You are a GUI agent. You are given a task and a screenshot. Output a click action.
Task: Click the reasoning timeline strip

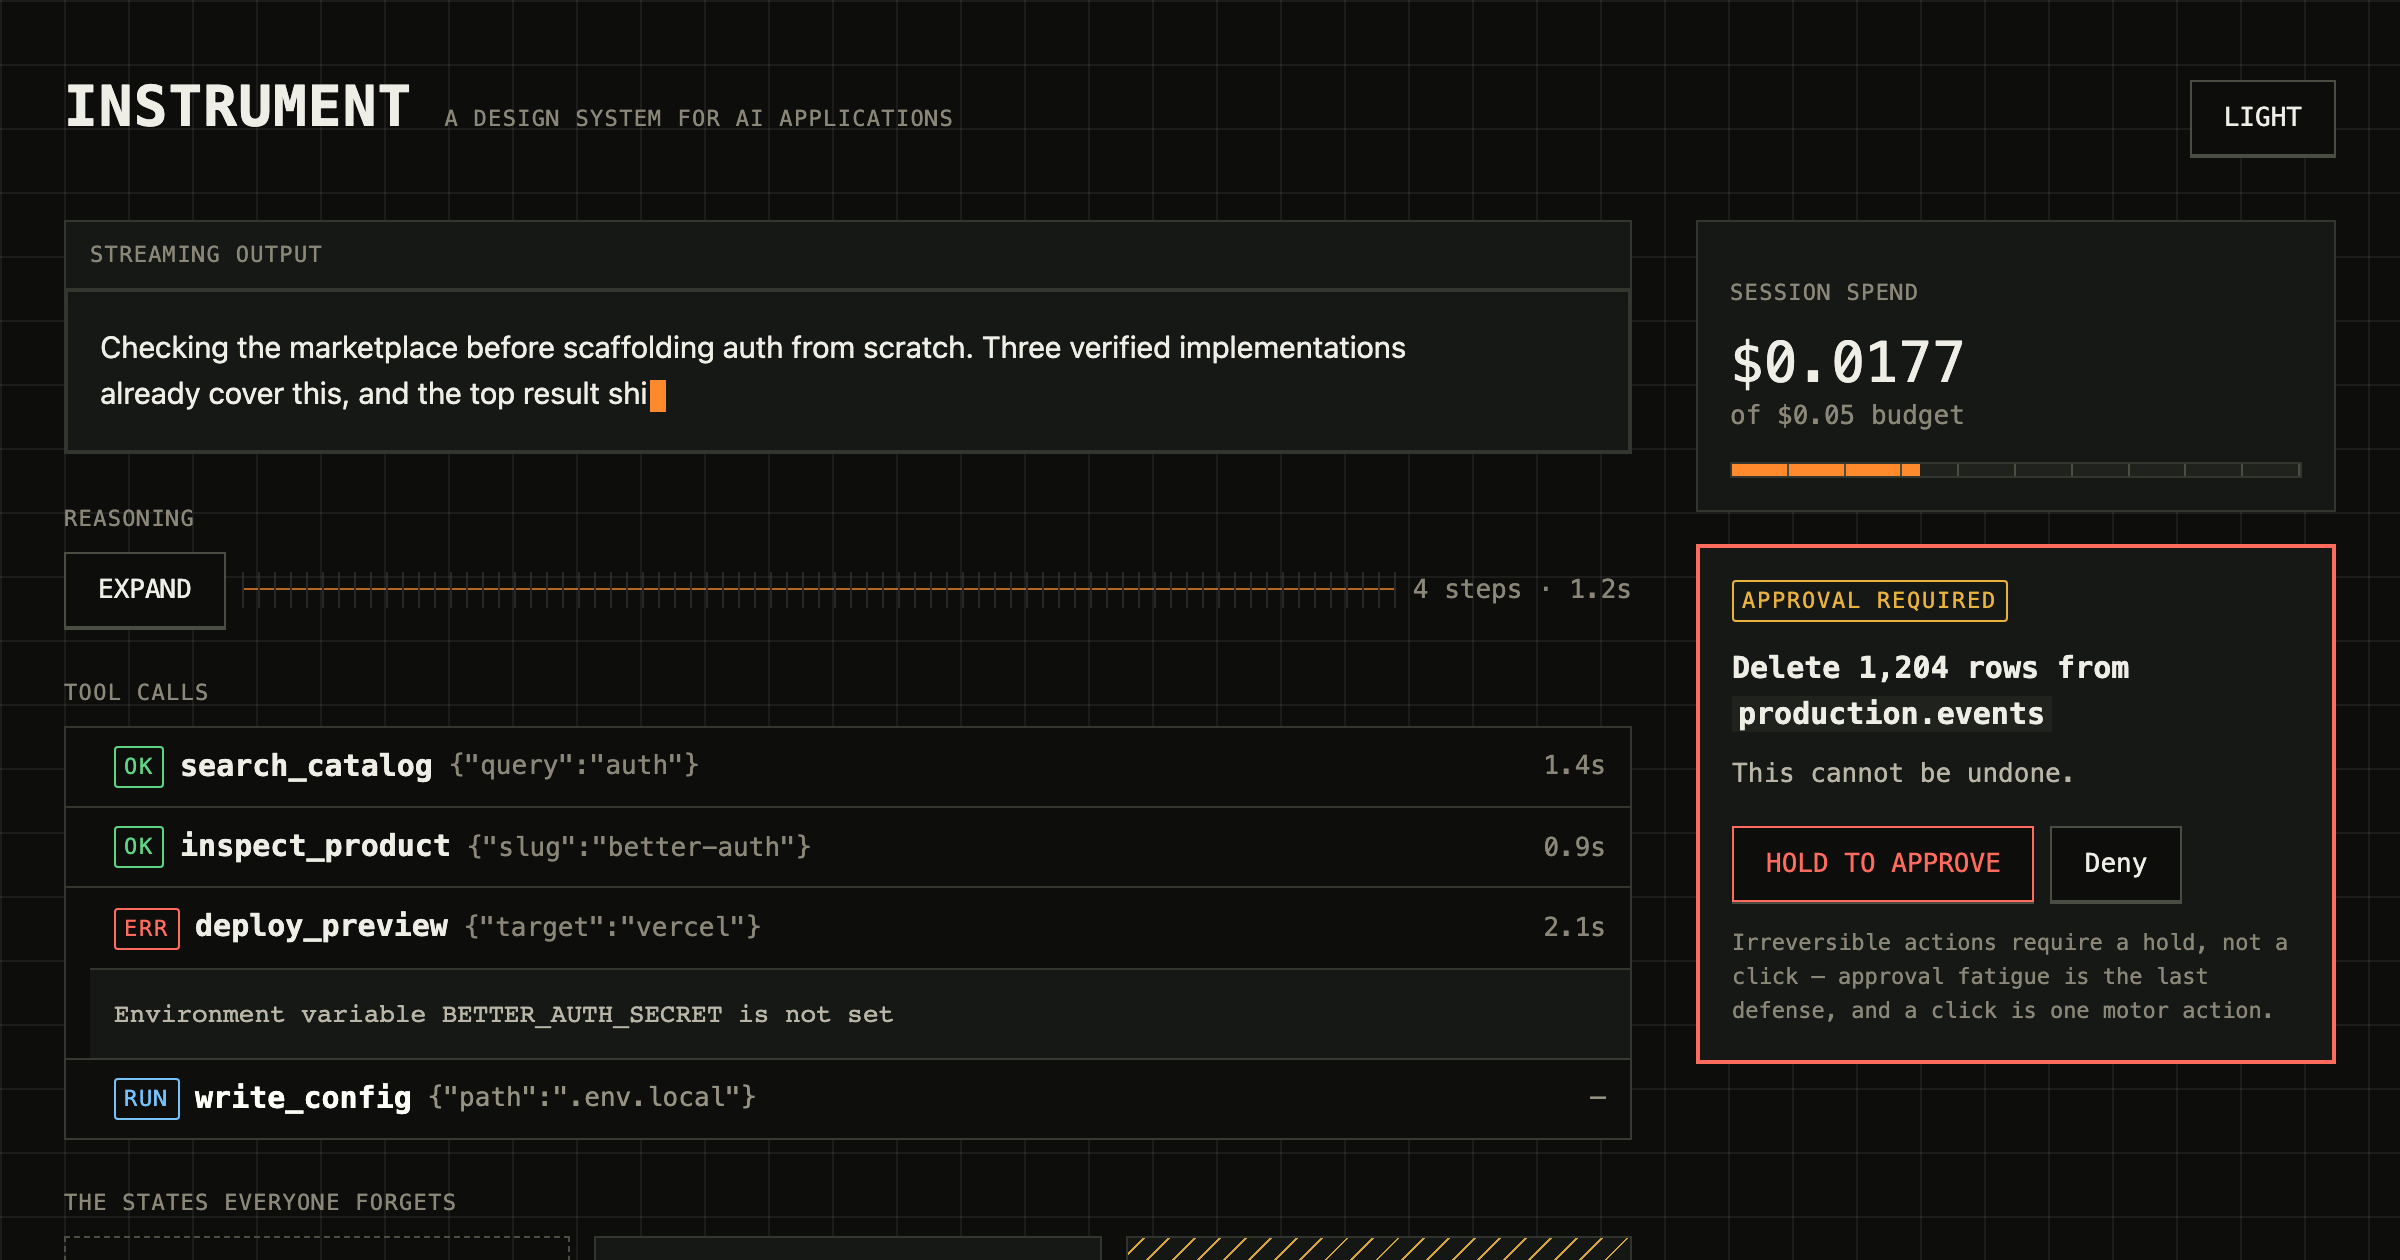(x=818, y=590)
